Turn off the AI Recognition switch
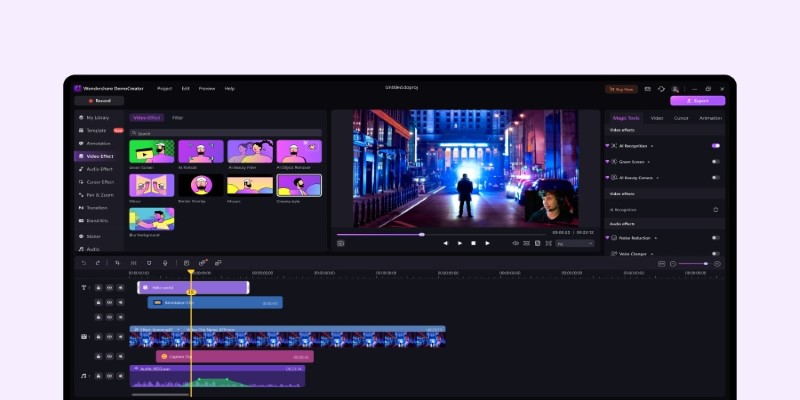This screenshot has height=400, width=800. pyautogui.click(x=715, y=146)
